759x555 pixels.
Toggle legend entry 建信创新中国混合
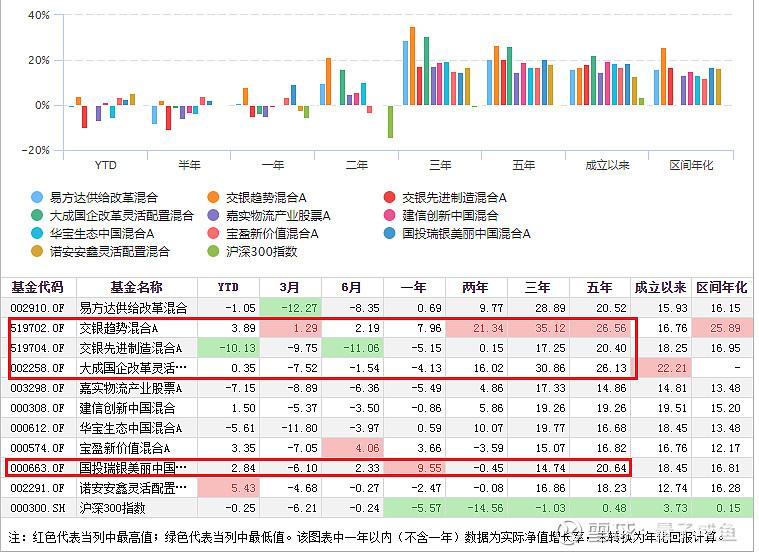440,215
